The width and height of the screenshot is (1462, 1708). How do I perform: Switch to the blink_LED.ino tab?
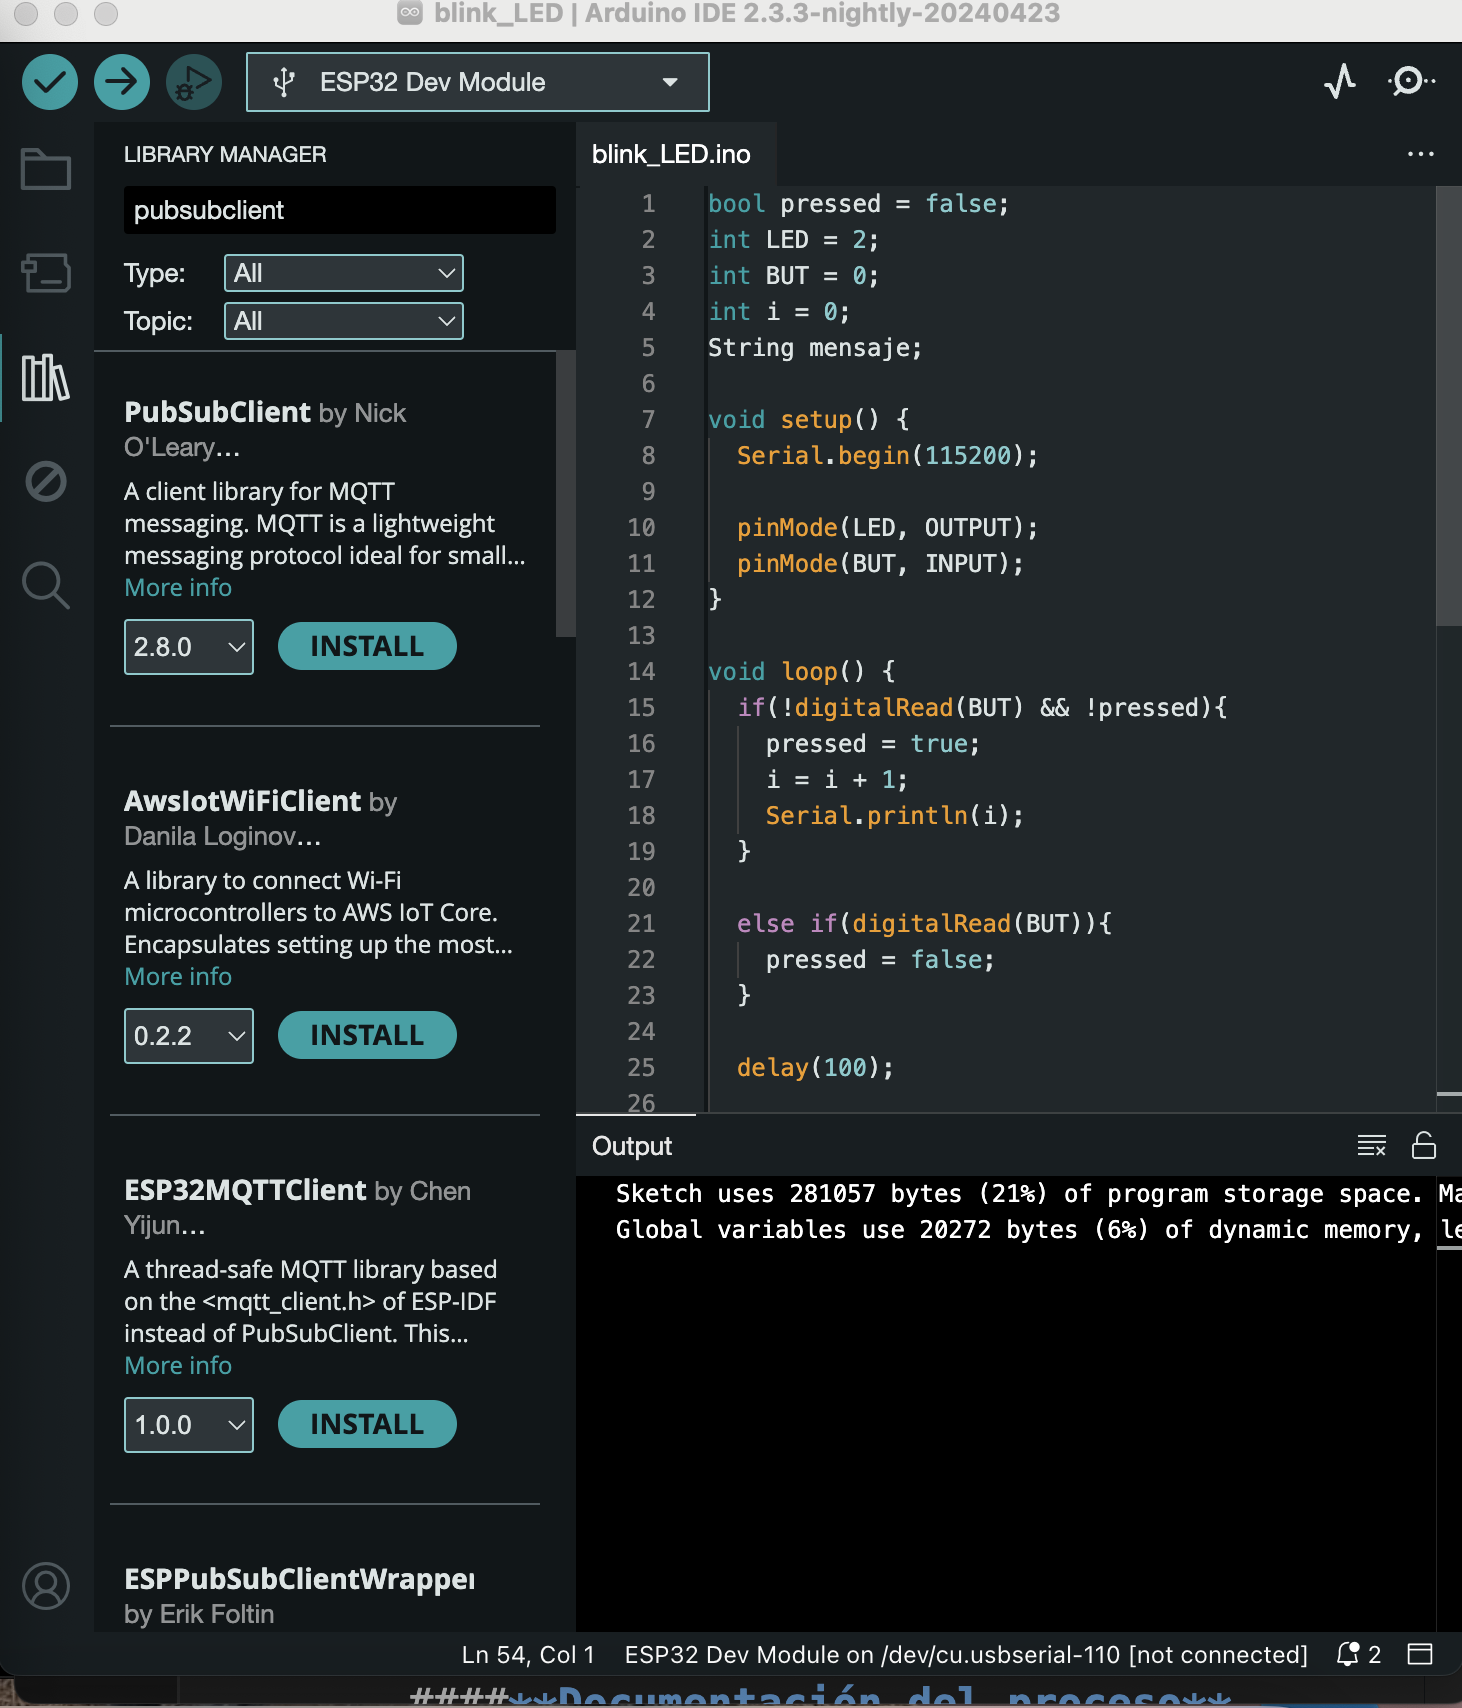pyautogui.click(x=671, y=154)
